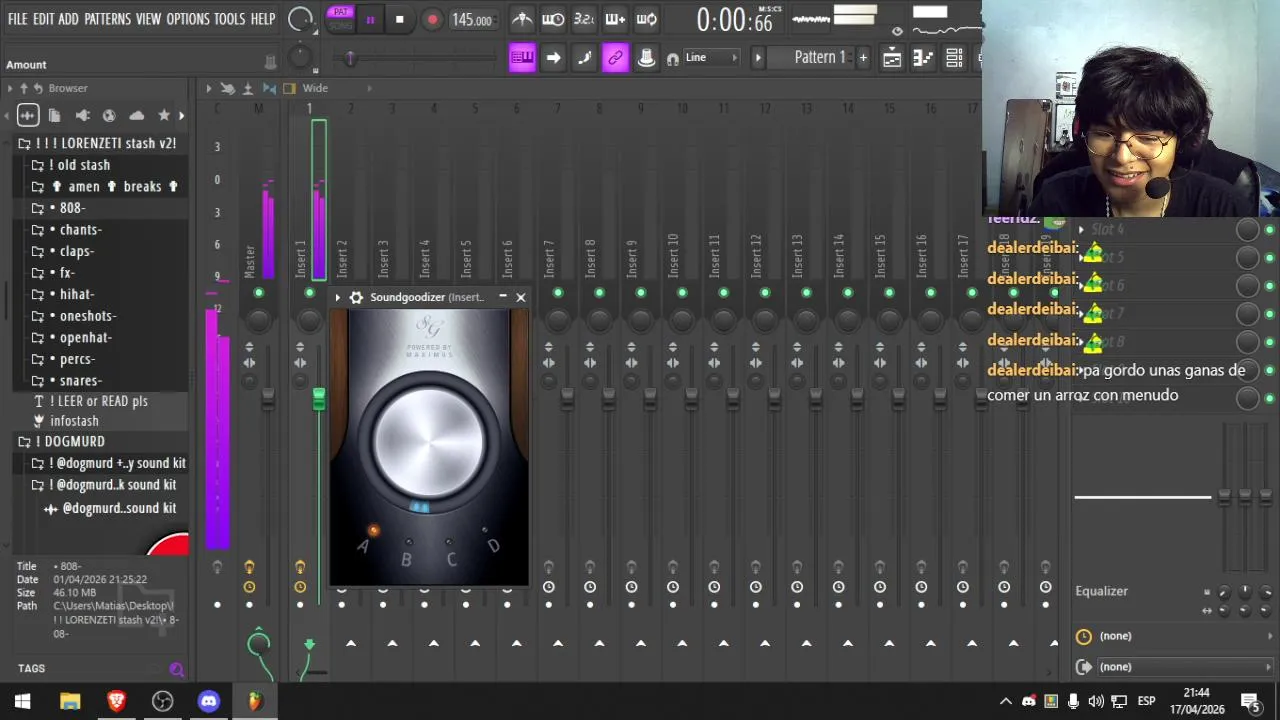Toggle the overdub recording icon
This screenshot has width=1280, height=720.
click(615, 19)
